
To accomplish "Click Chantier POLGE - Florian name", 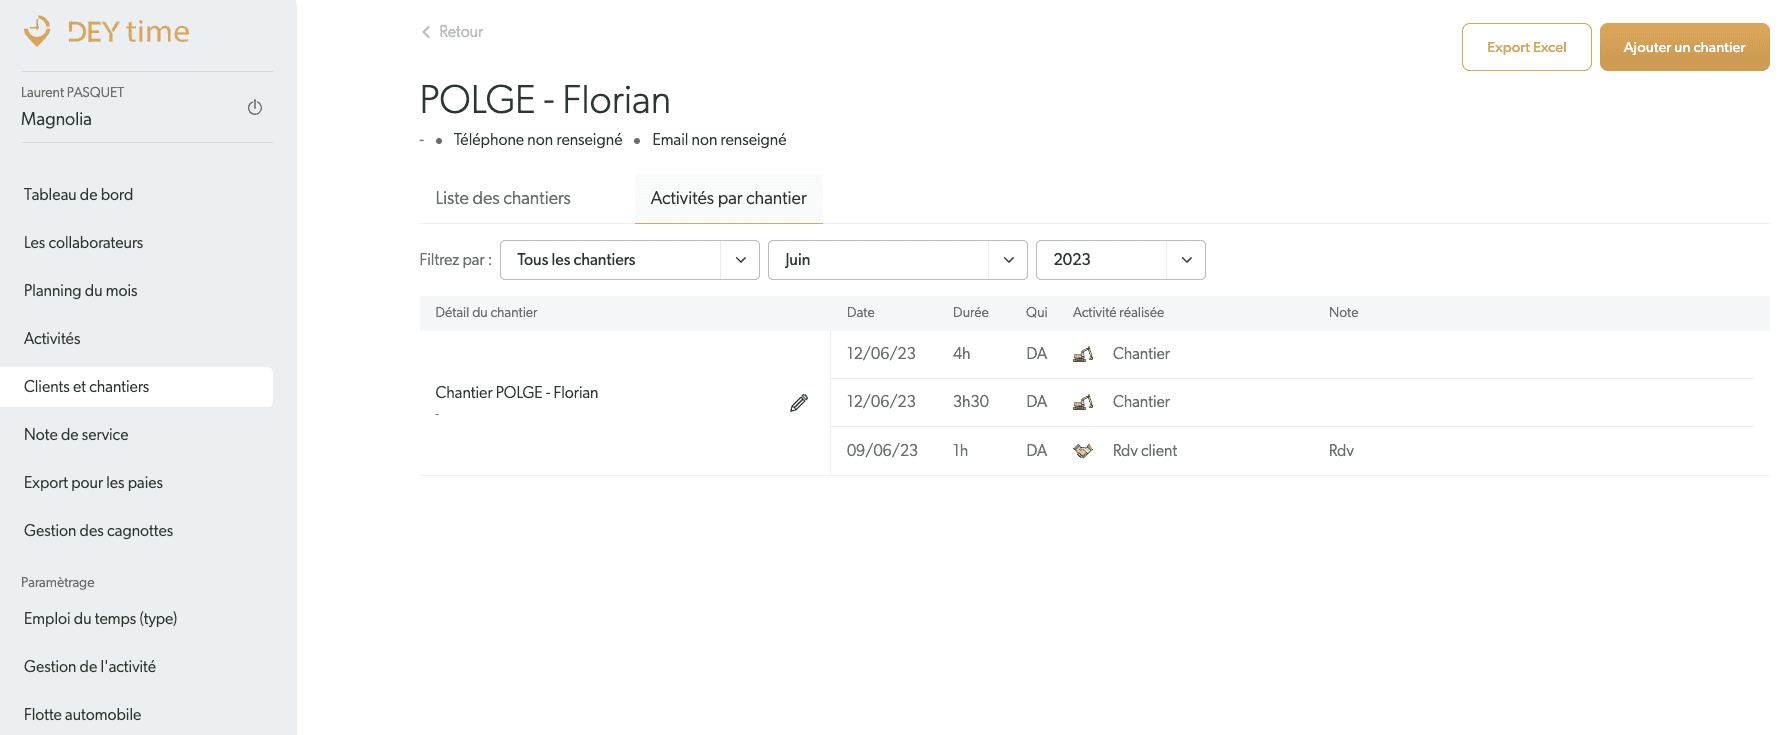I will coord(517,393).
